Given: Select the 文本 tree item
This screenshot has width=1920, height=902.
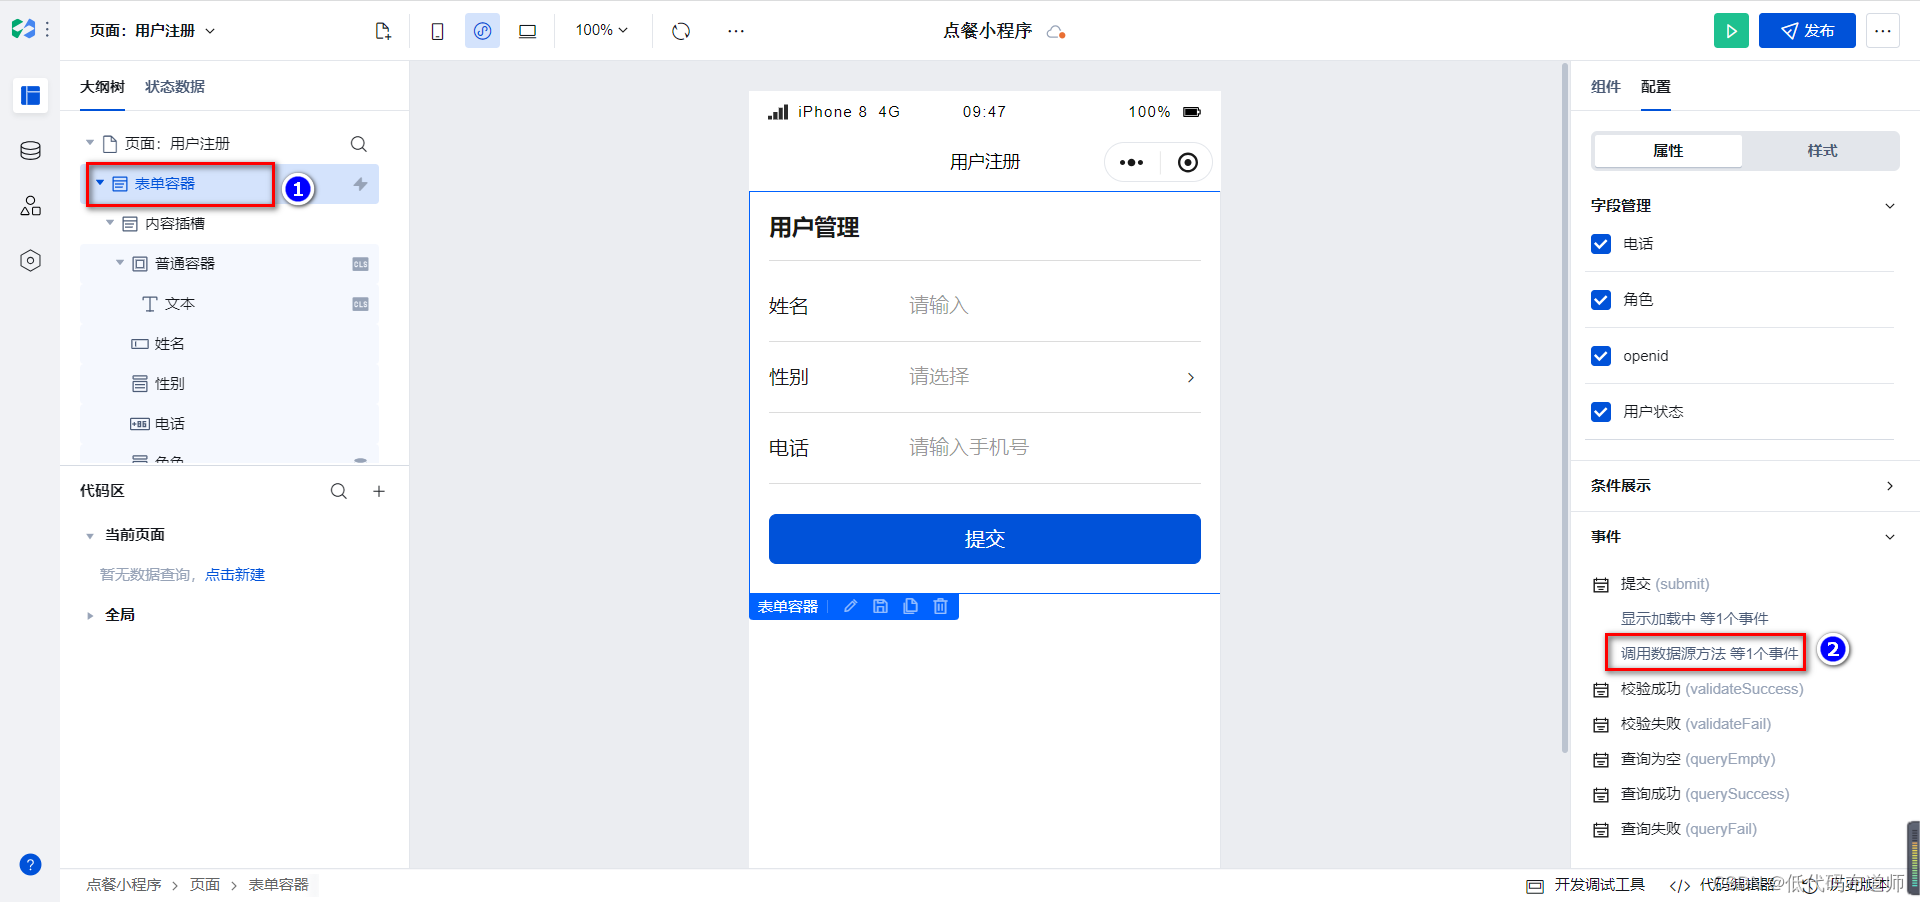Looking at the screenshot, I should pos(180,304).
